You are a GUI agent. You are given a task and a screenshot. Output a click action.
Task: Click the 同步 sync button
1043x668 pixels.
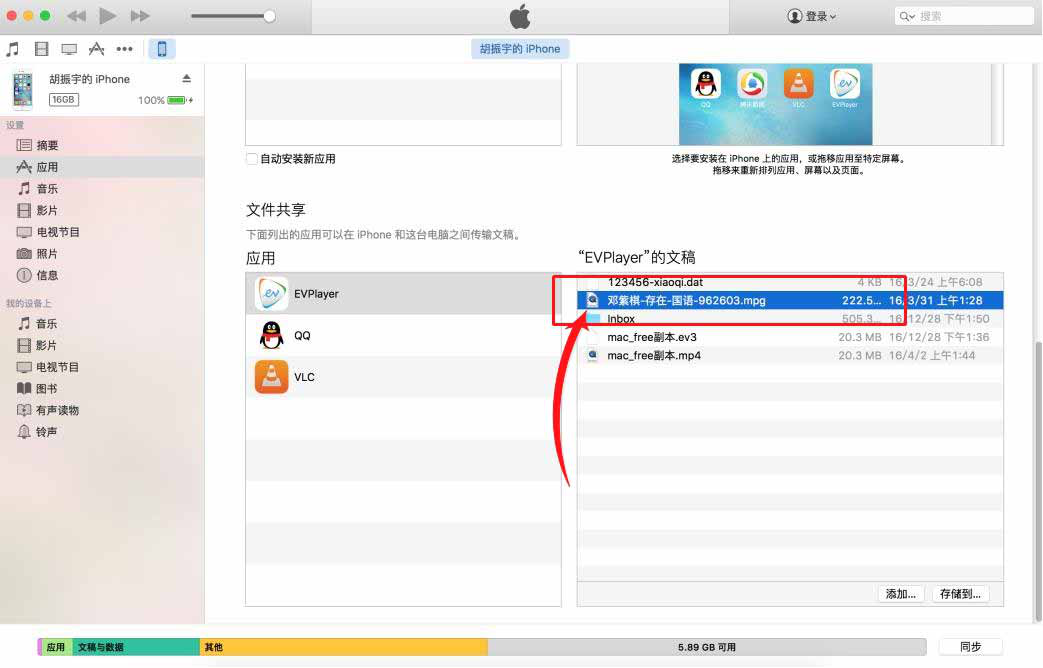click(x=970, y=647)
